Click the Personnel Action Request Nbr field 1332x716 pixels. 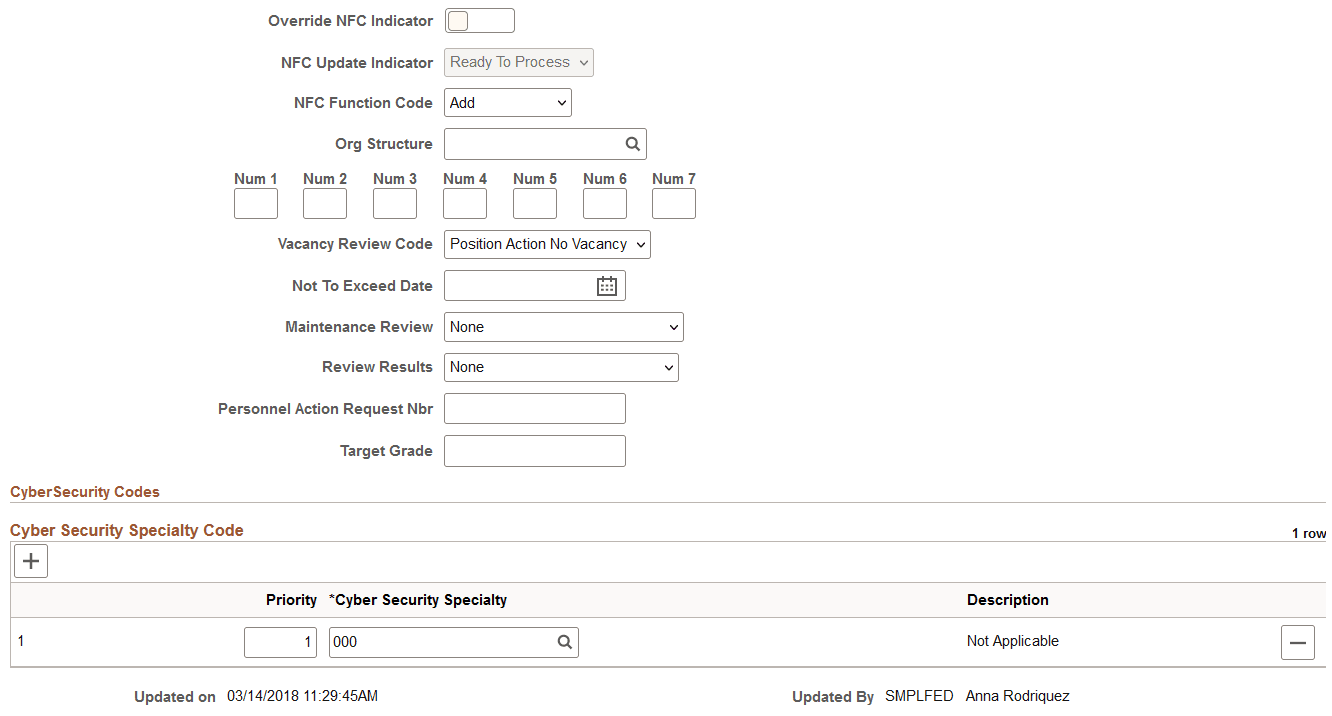(534, 408)
